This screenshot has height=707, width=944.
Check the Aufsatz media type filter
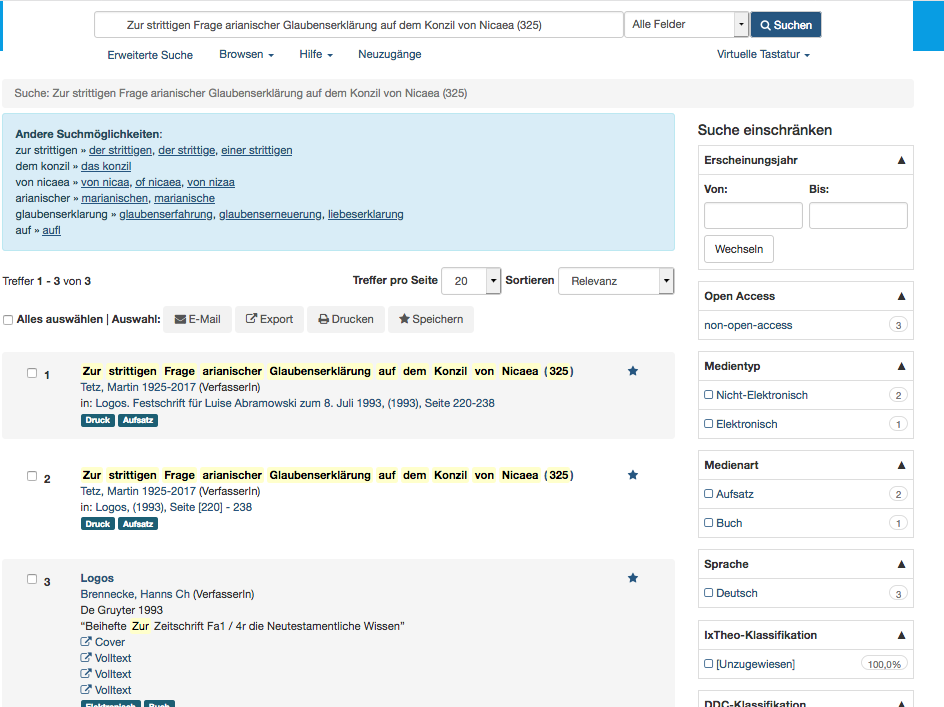point(709,494)
